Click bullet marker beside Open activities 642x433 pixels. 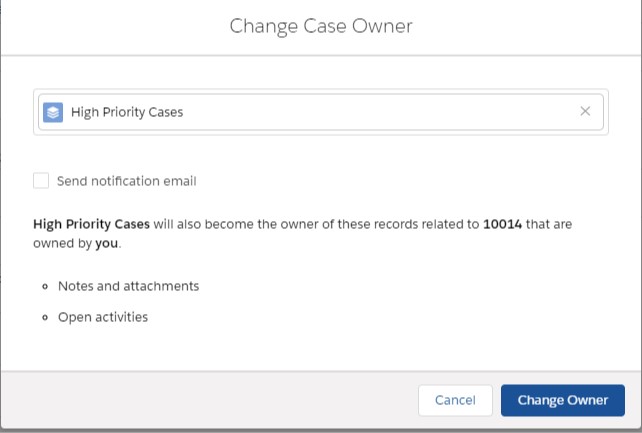coord(45,318)
